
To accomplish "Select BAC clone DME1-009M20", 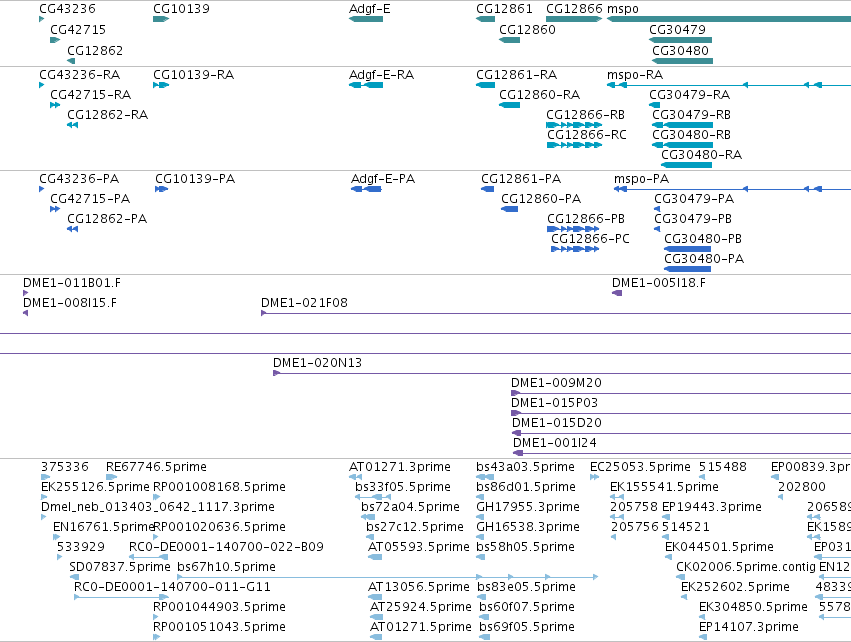I will [556, 383].
